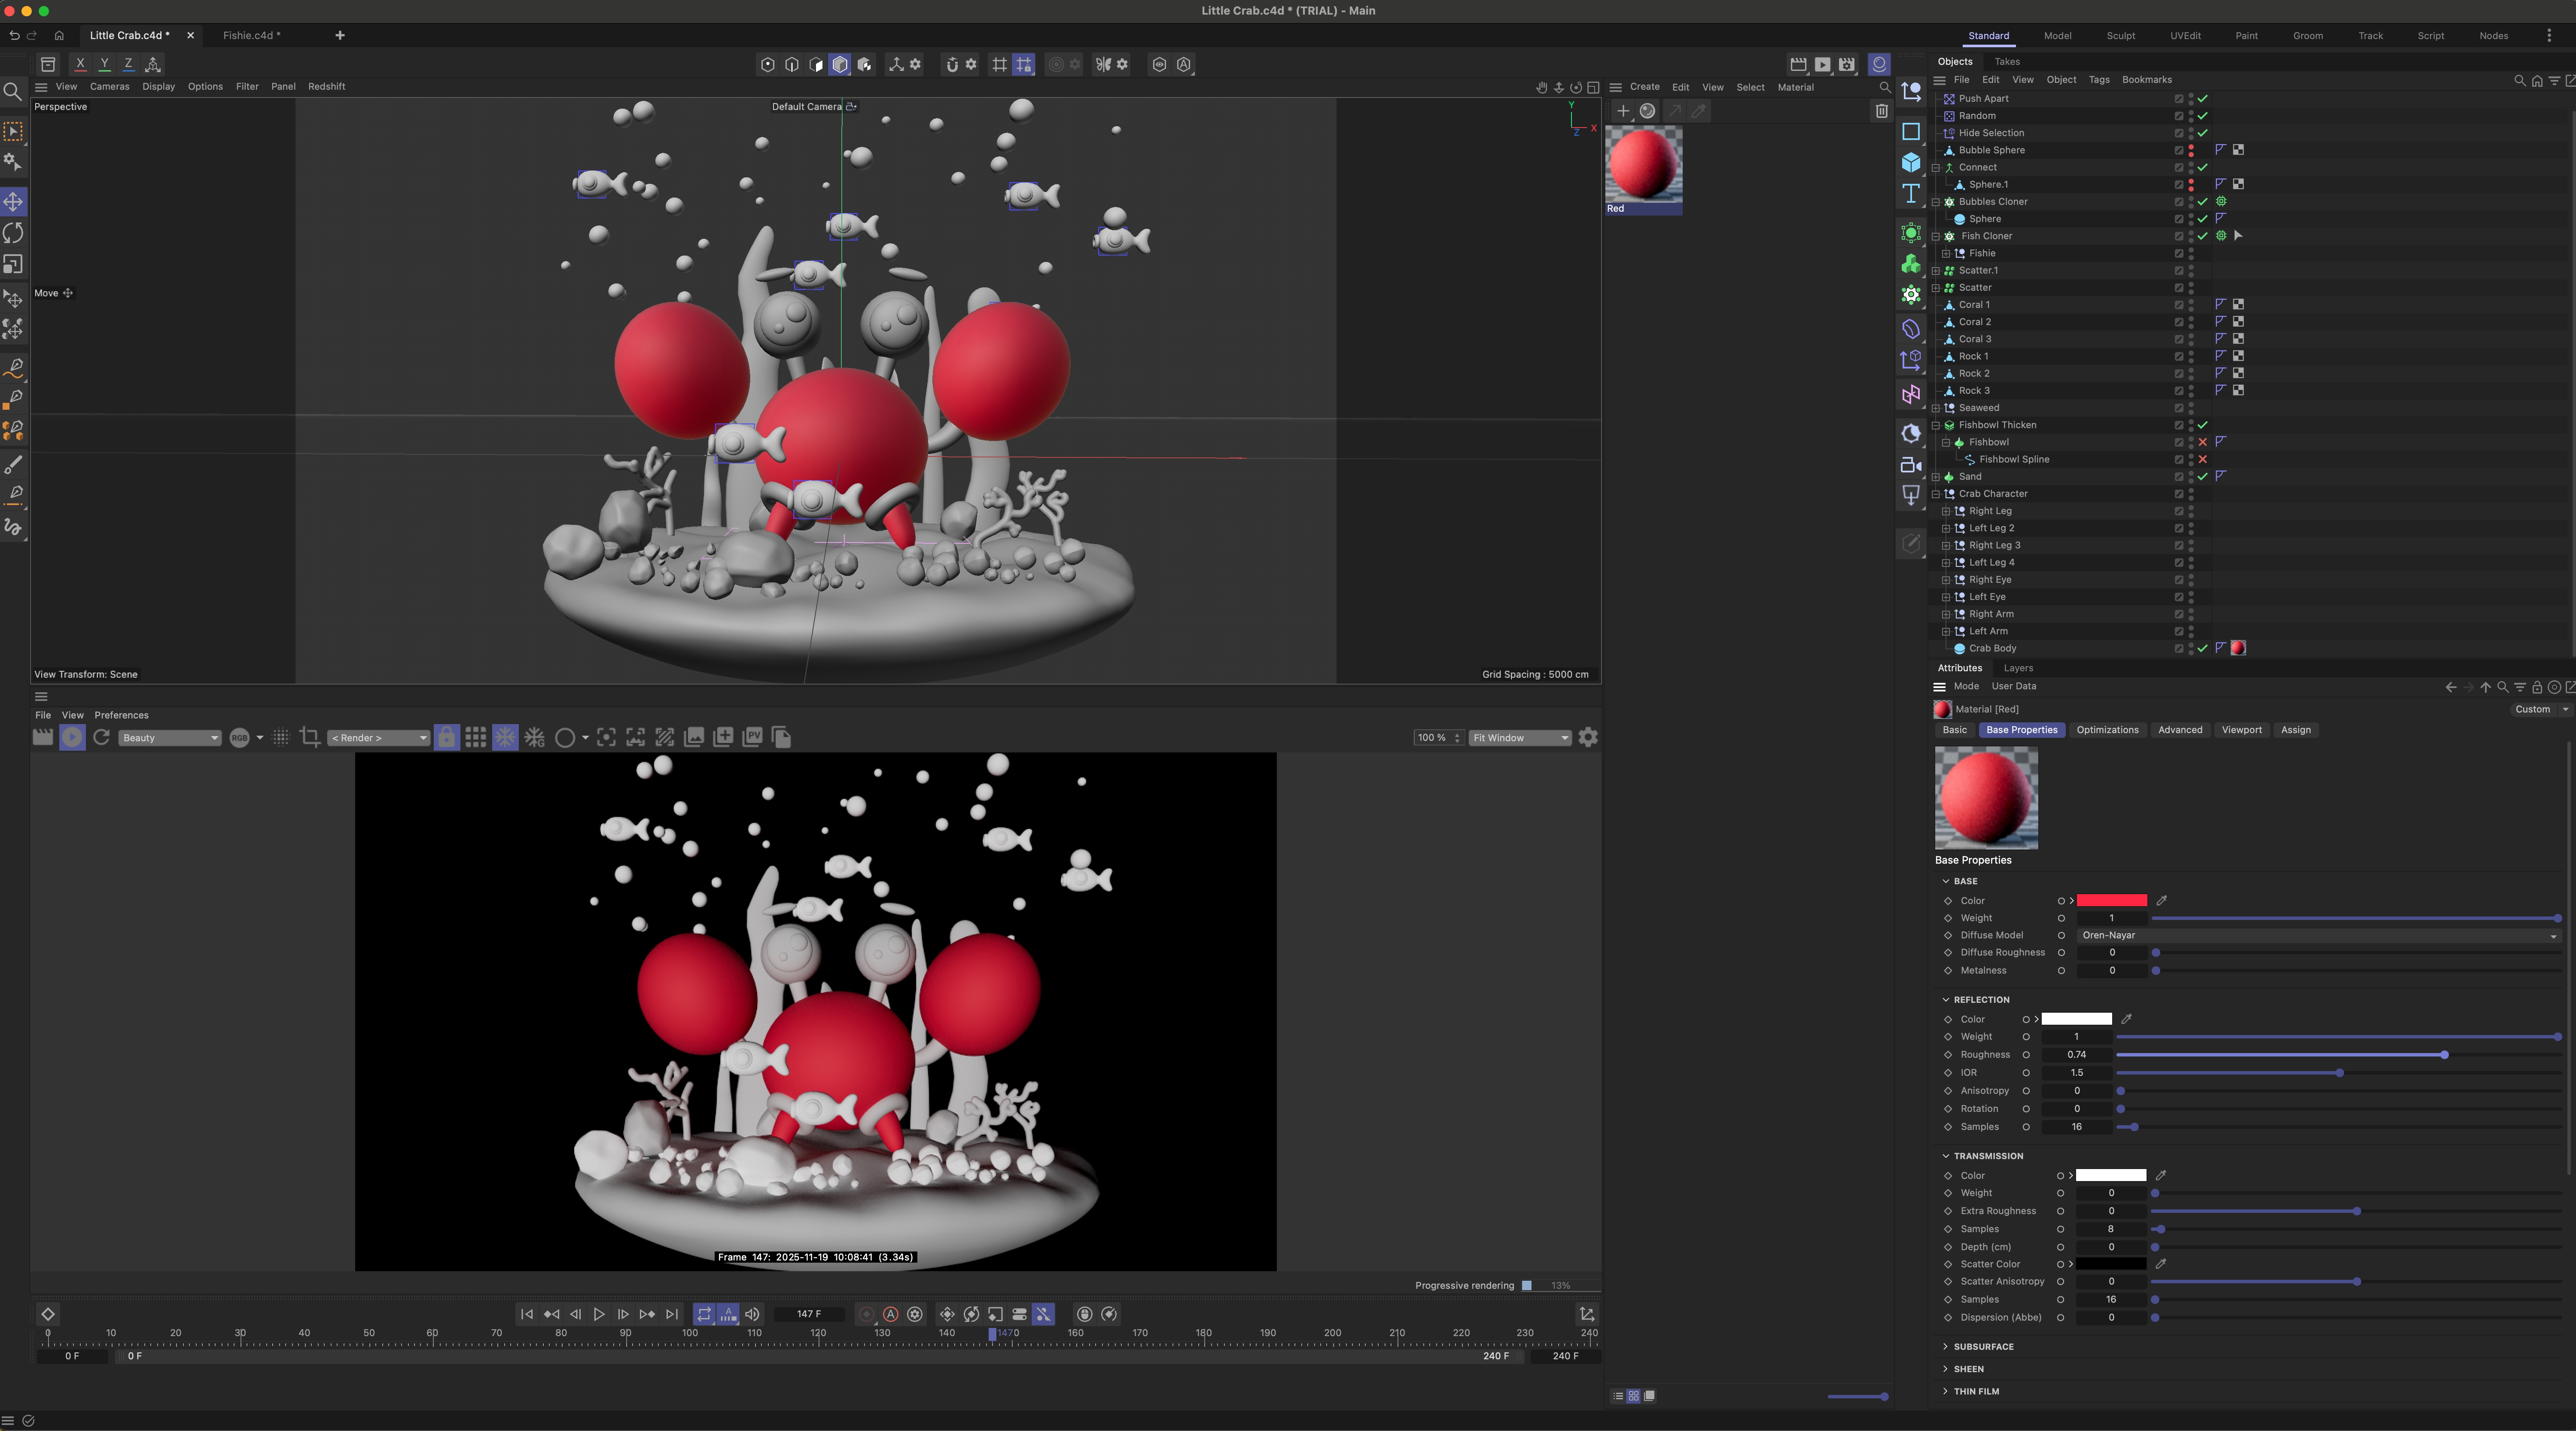Open the Scatter Color black swatch
The width and height of the screenshot is (2576, 1431).
click(x=2111, y=1265)
